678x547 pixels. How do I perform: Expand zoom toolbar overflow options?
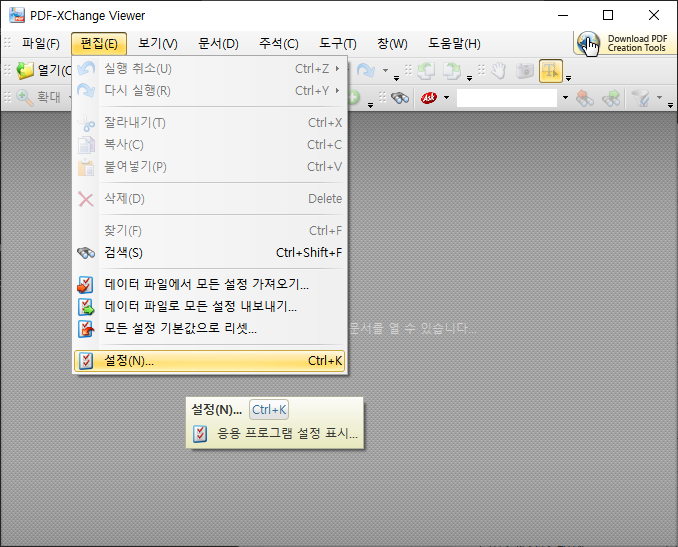371,105
